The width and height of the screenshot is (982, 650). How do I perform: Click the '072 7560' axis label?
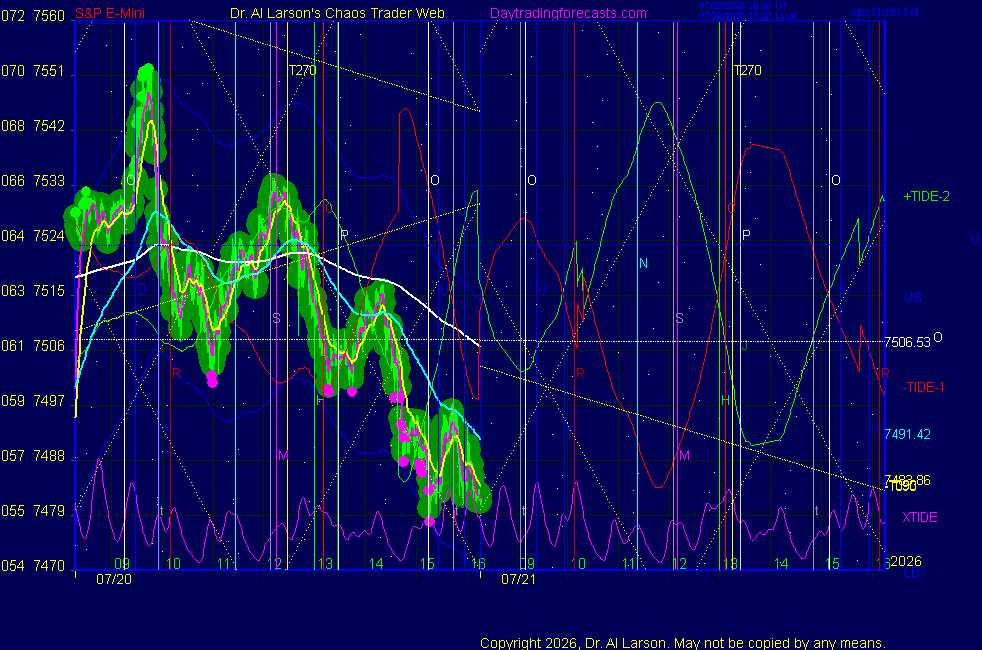coord(33,16)
